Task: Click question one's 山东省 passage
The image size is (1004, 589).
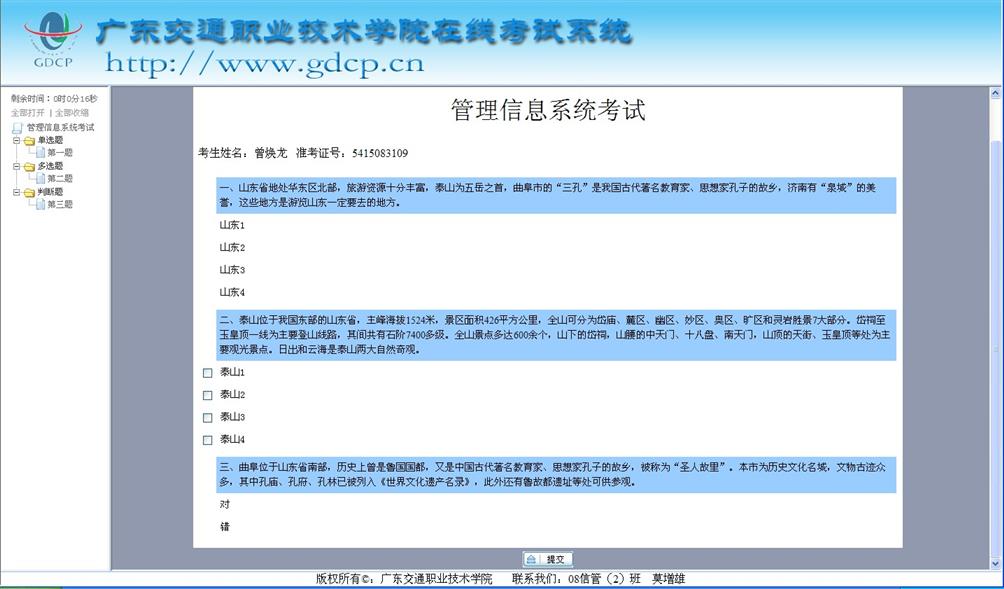Action: click(x=556, y=195)
